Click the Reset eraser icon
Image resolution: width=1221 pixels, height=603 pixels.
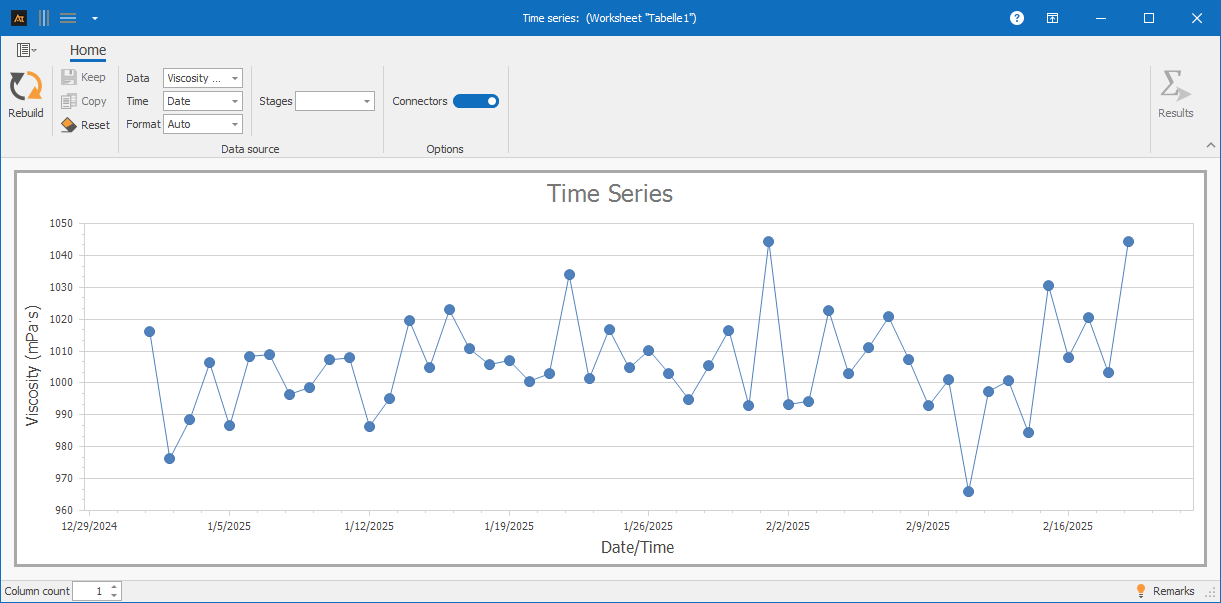tap(69, 125)
